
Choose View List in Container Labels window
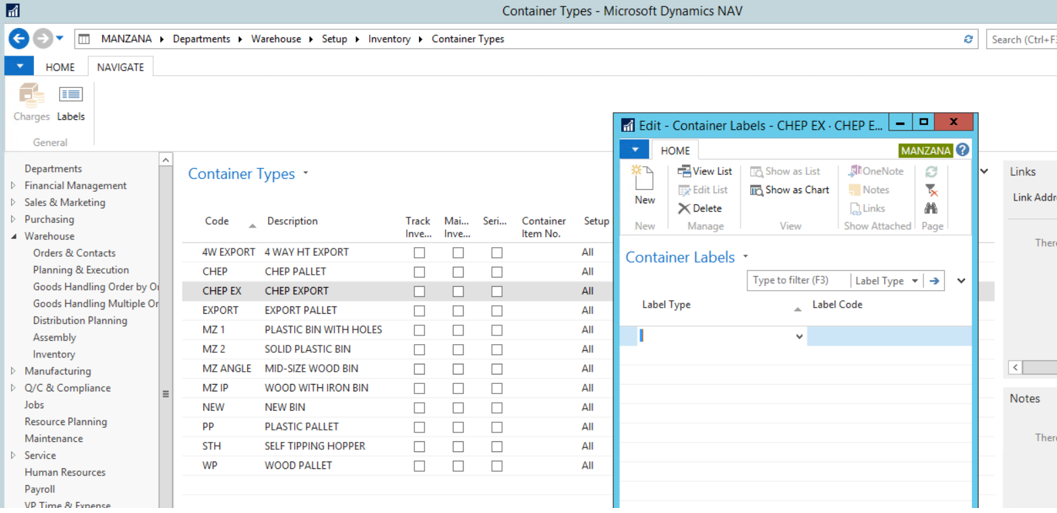point(704,171)
